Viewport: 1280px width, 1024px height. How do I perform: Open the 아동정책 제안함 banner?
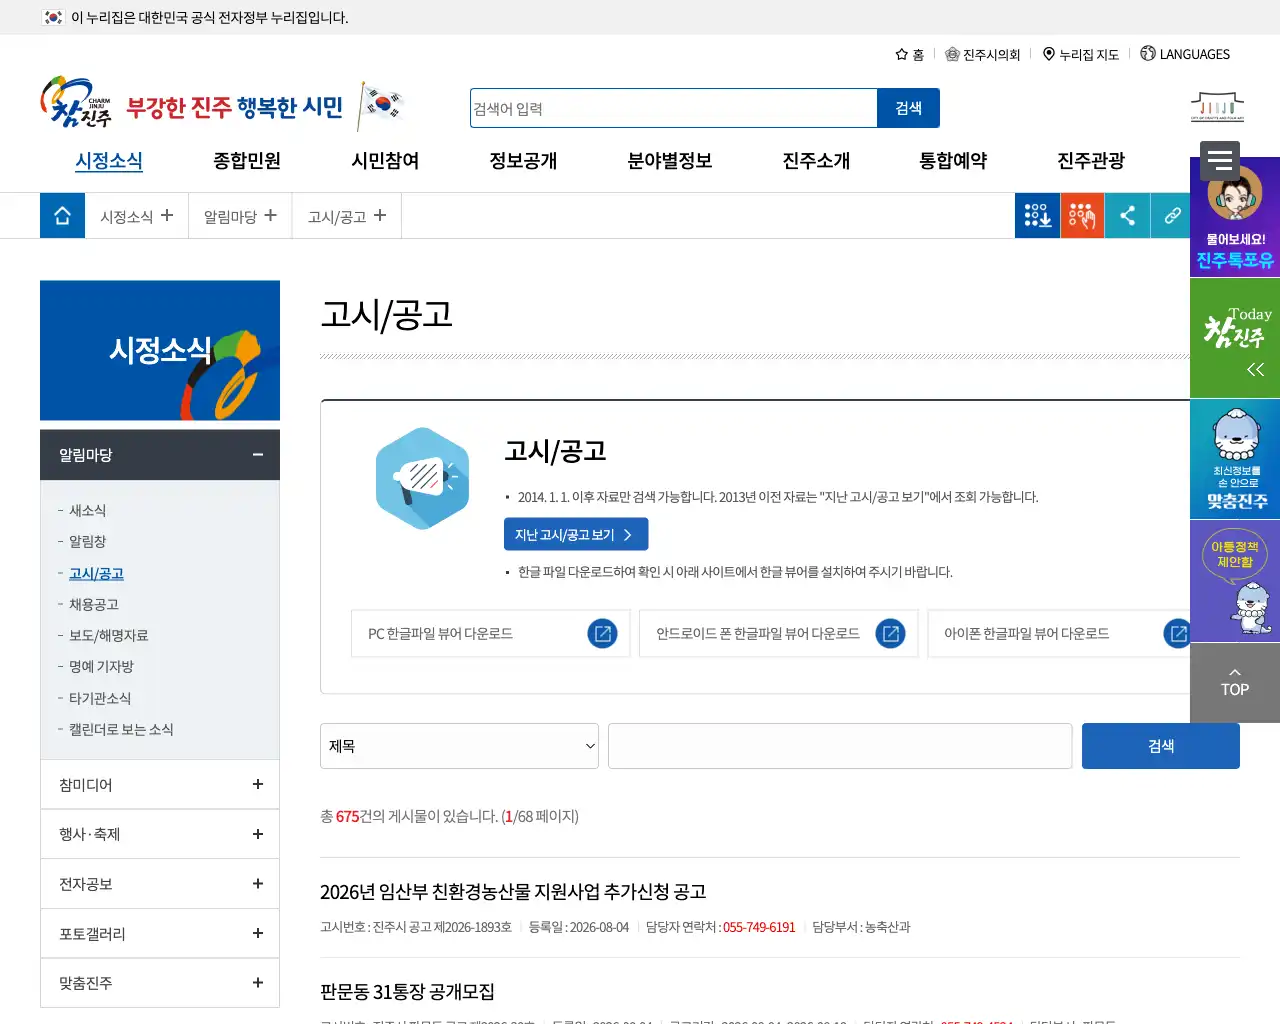pyautogui.click(x=1235, y=581)
